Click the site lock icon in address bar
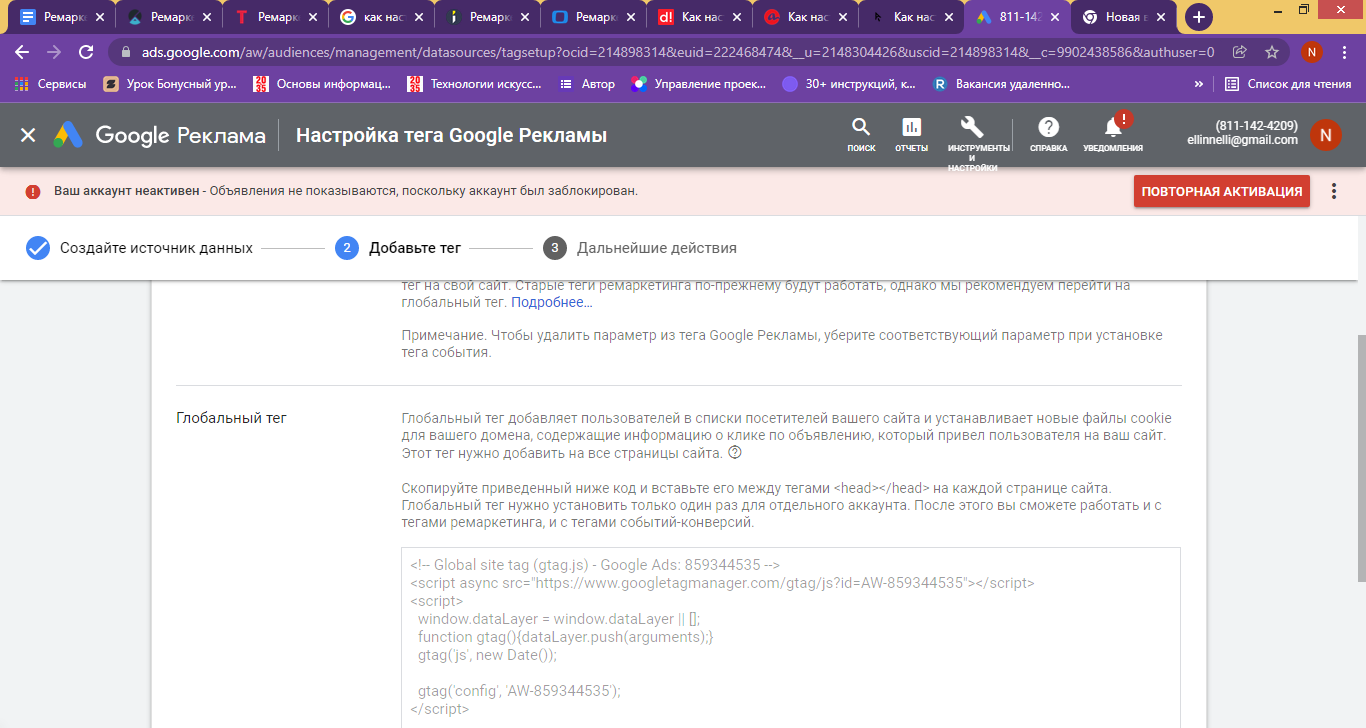1366x728 pixels. pos(126,52)
